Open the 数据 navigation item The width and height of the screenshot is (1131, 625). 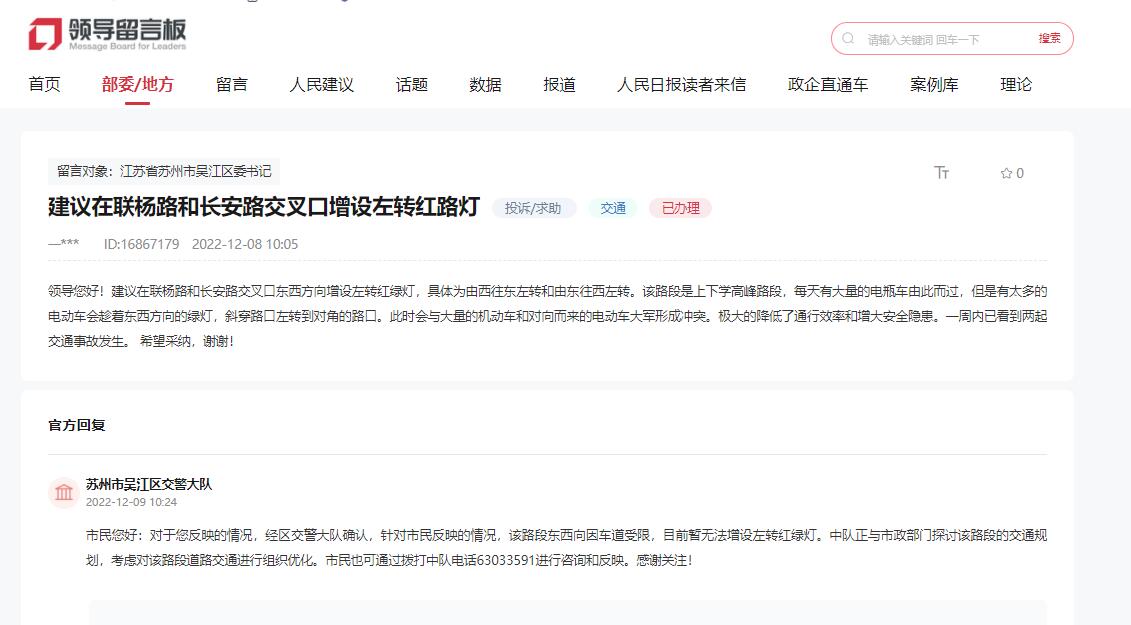(485, 85)
